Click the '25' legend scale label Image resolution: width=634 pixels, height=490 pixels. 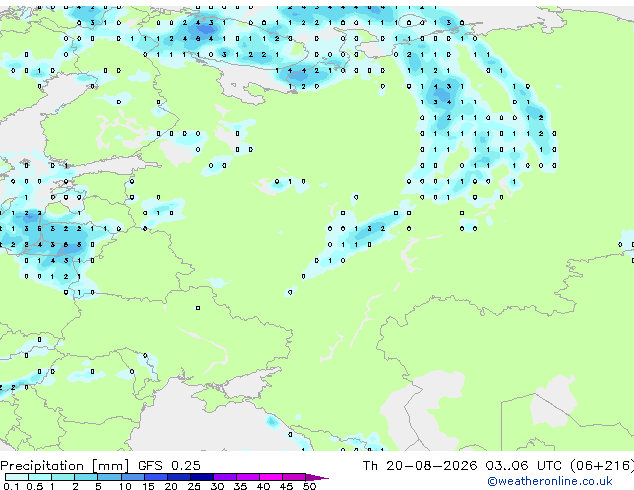tap(194, 486)
